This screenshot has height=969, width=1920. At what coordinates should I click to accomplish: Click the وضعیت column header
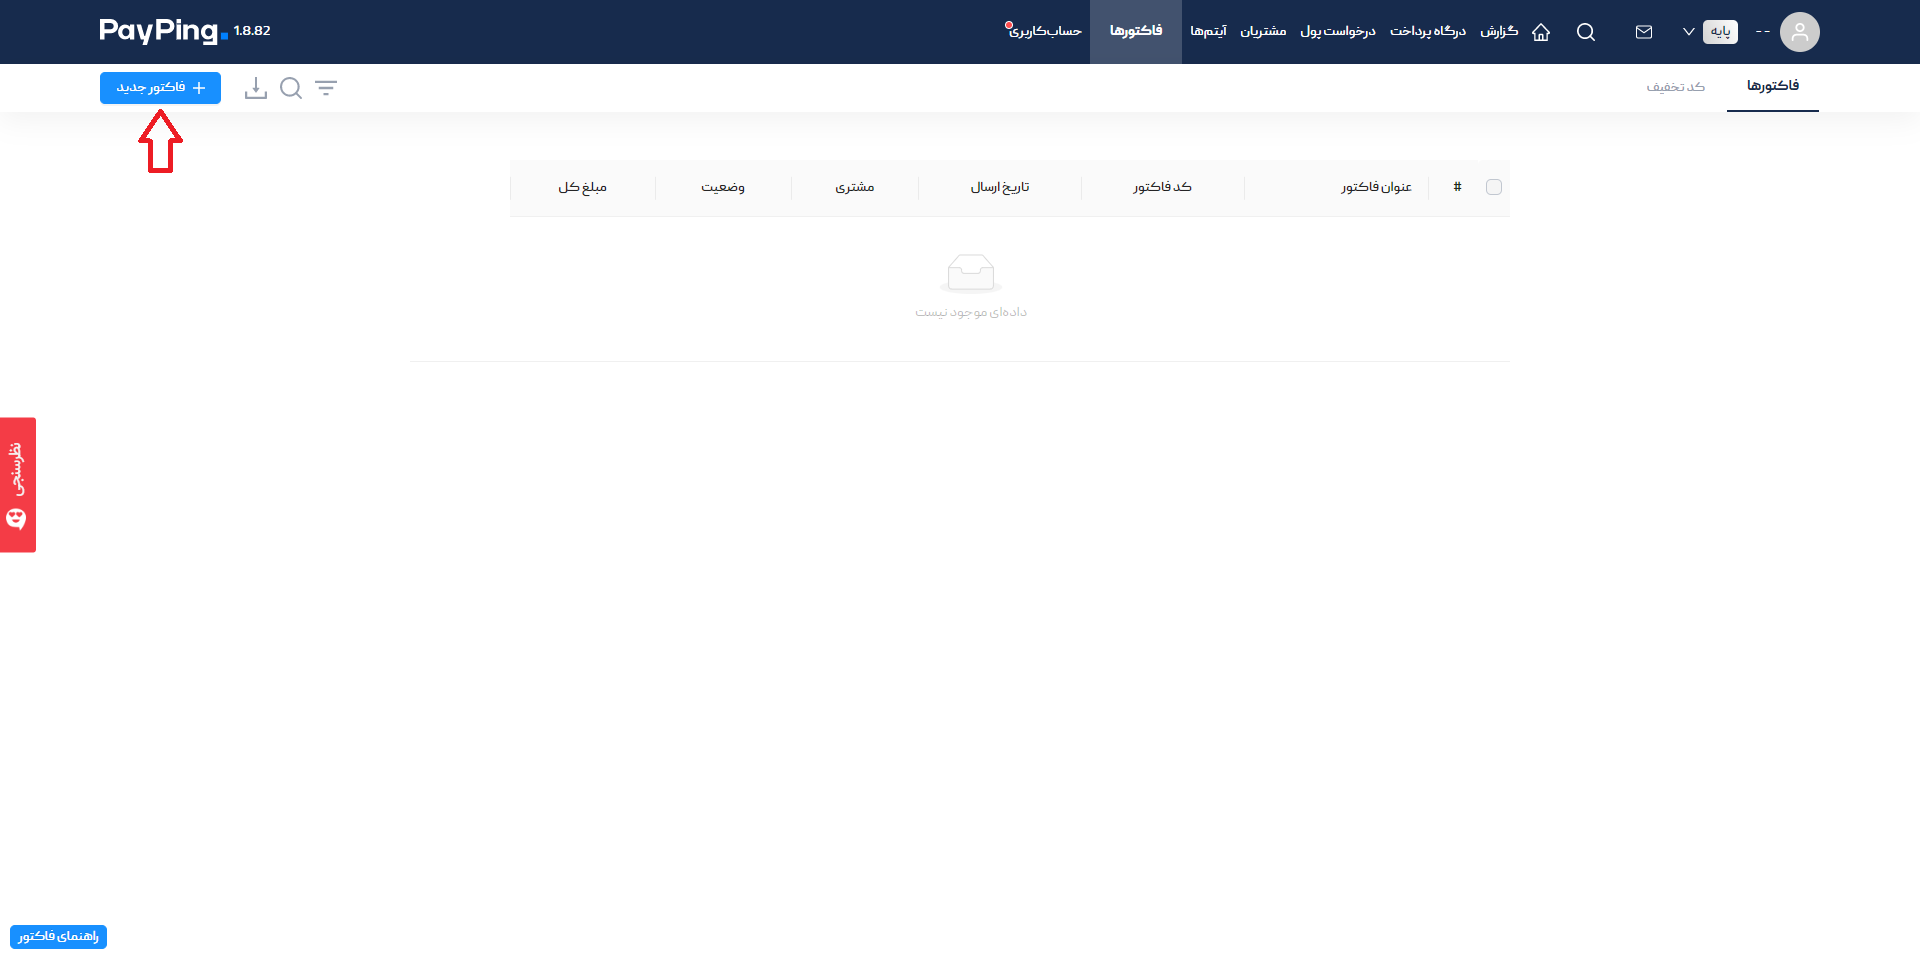click(723, 187)
